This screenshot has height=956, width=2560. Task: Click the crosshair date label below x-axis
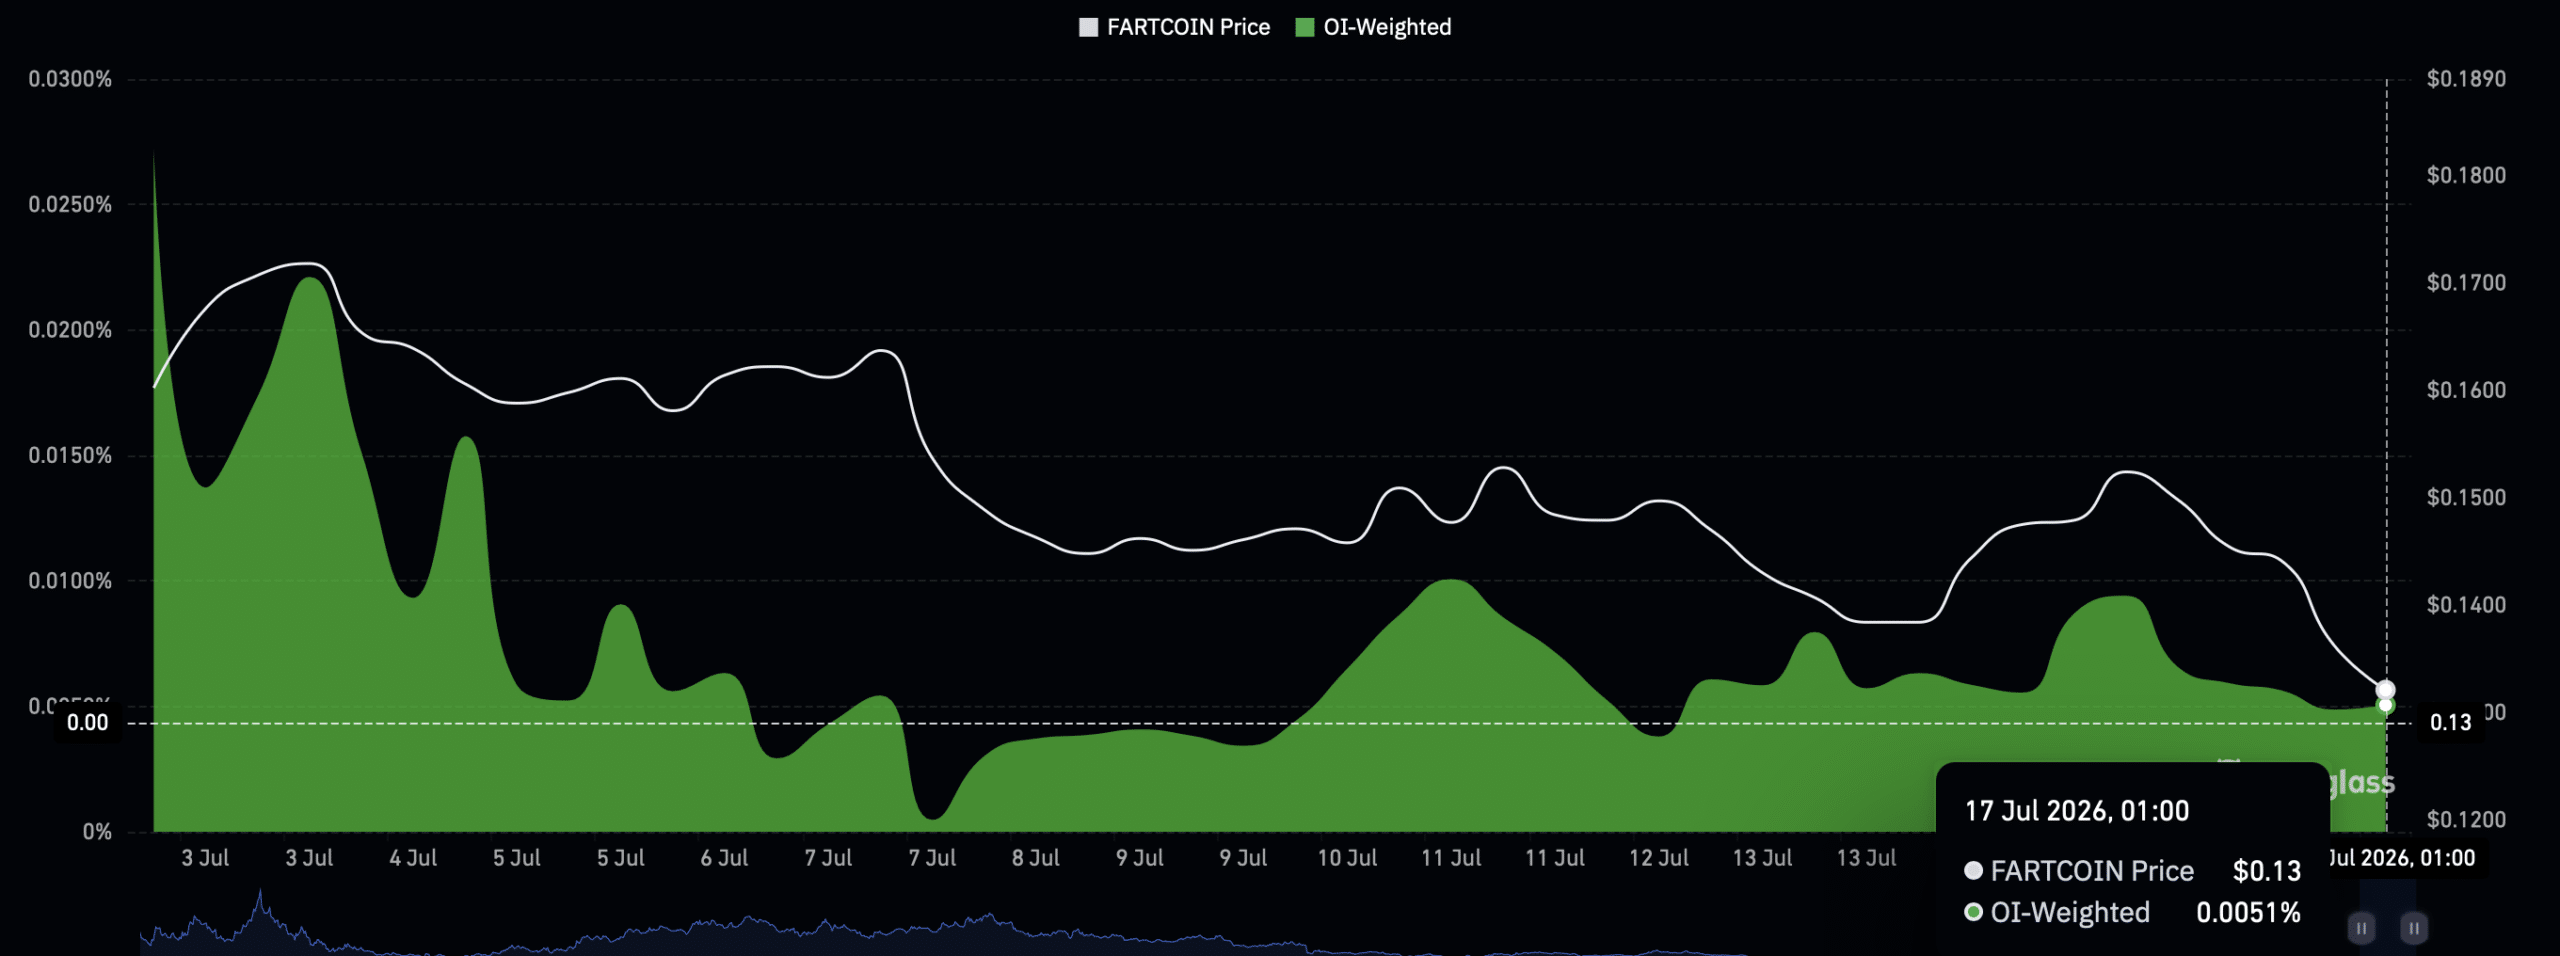point(2402,858)
